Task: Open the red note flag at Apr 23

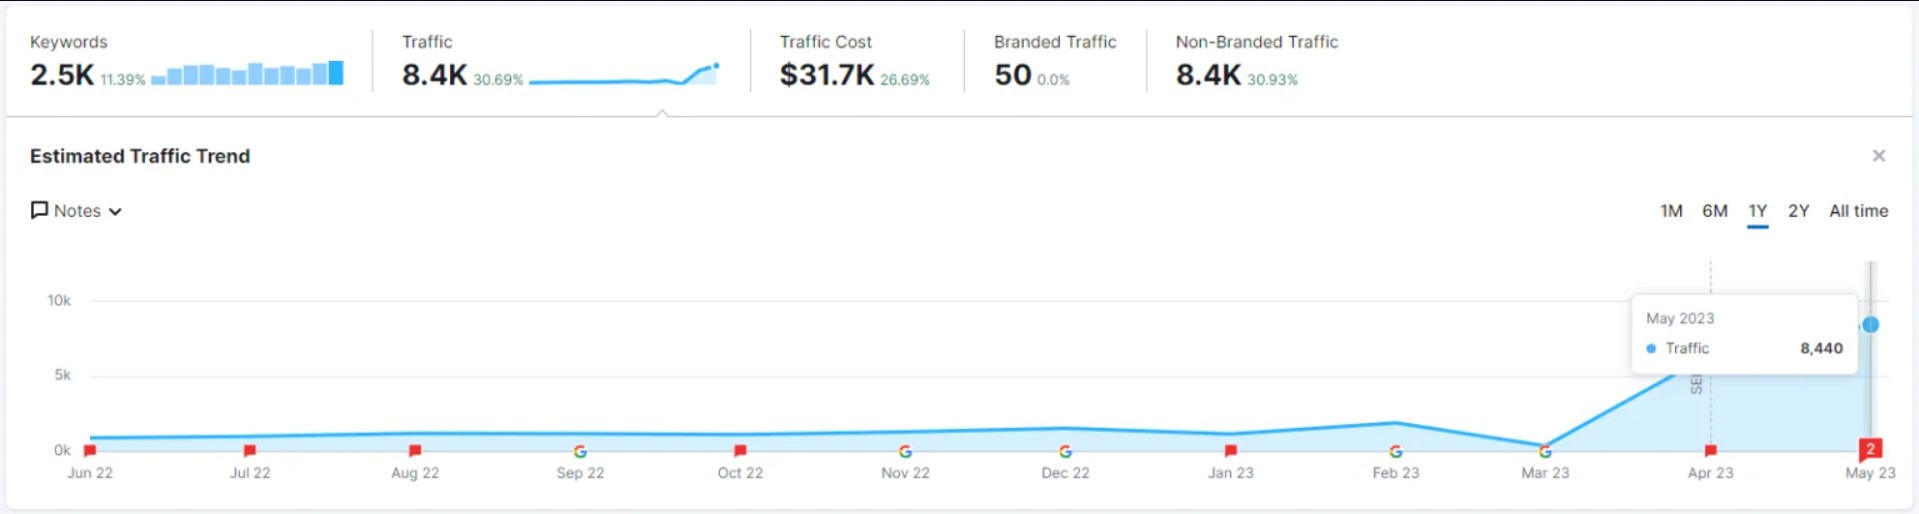Action: tap(1711, 451)
